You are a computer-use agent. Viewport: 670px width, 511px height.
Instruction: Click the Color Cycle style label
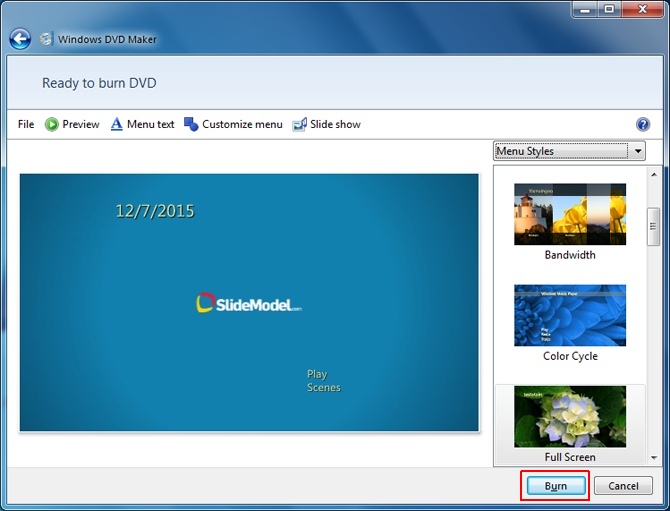coord(570,356)
